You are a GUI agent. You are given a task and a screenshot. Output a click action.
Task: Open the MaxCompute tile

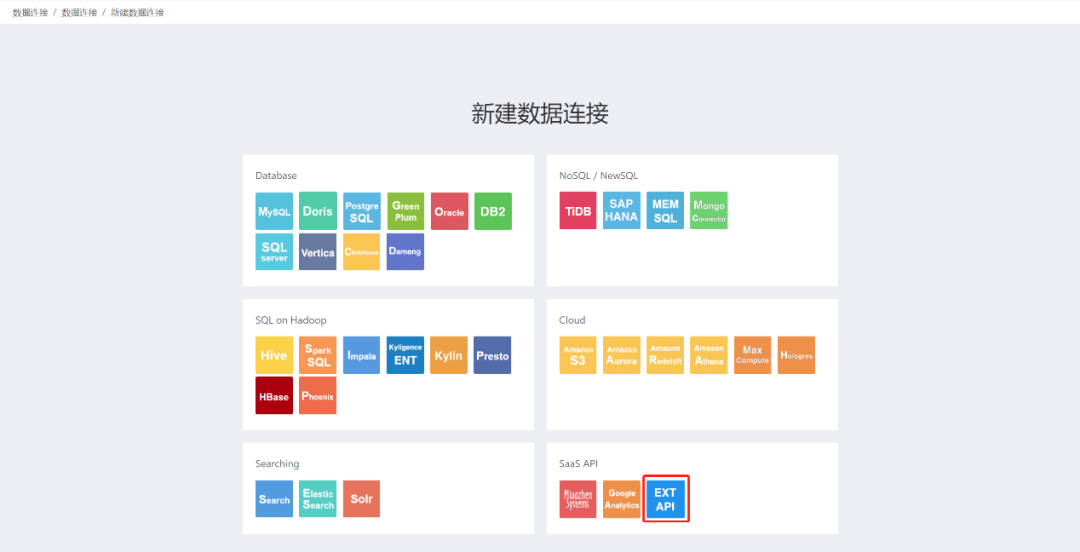click(753, 355)
